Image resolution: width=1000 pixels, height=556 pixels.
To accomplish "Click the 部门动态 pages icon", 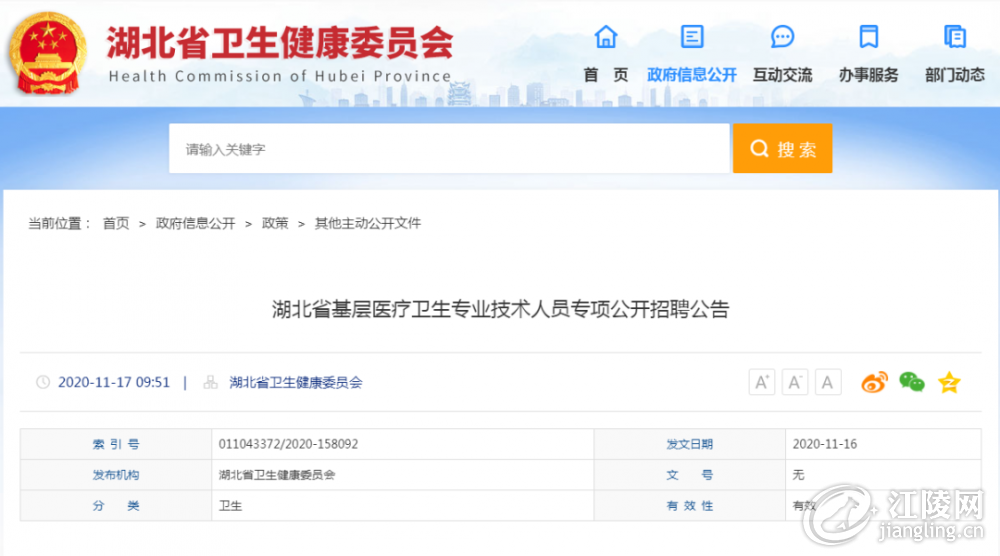I will tap(955, 36).
